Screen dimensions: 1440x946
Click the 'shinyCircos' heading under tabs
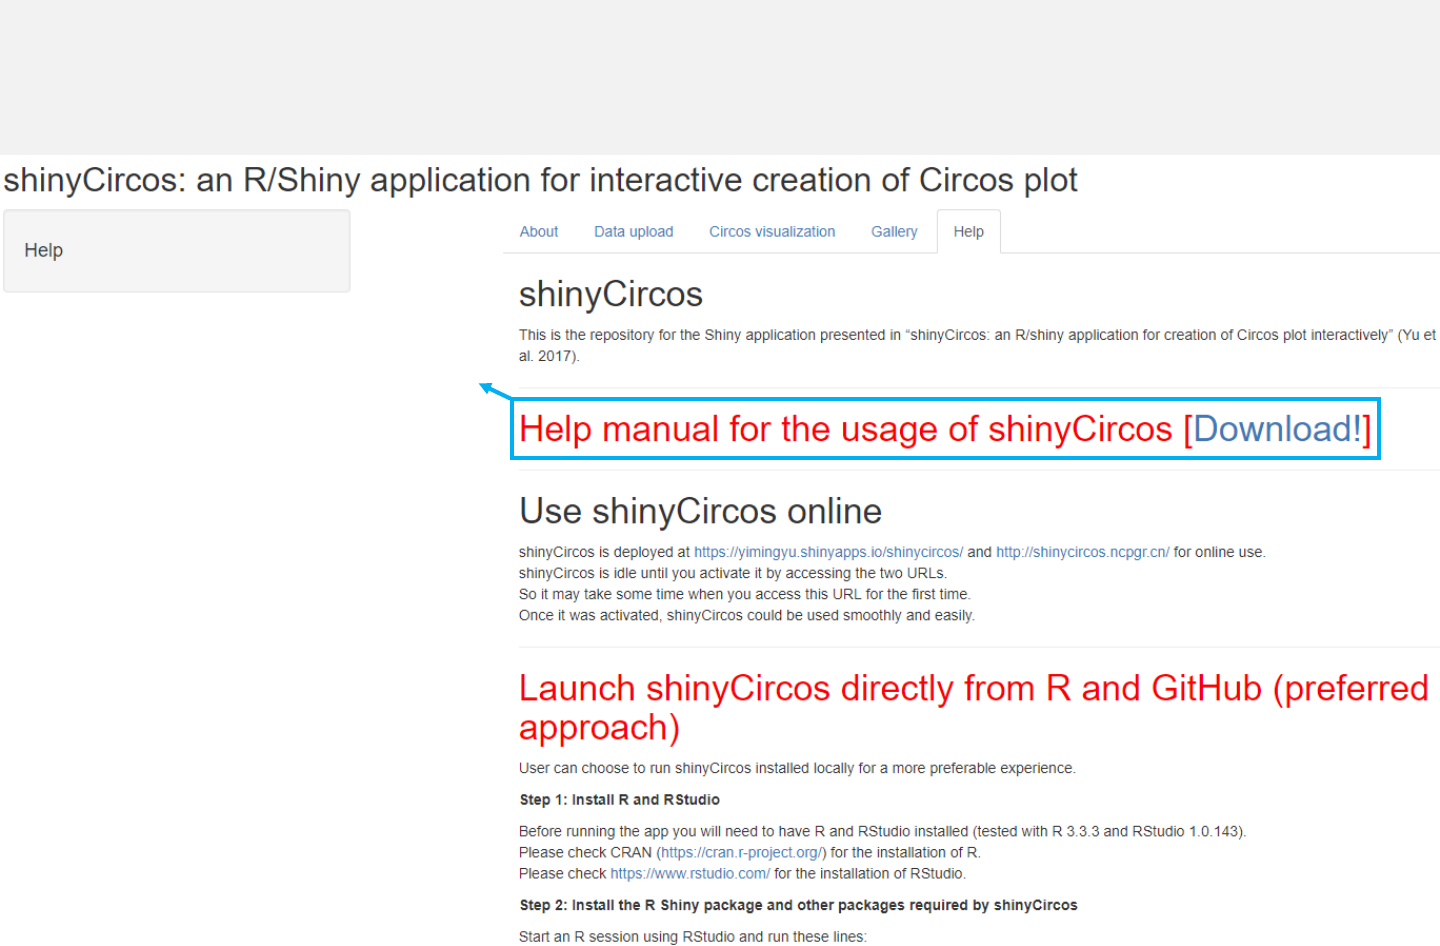(610, 294)
